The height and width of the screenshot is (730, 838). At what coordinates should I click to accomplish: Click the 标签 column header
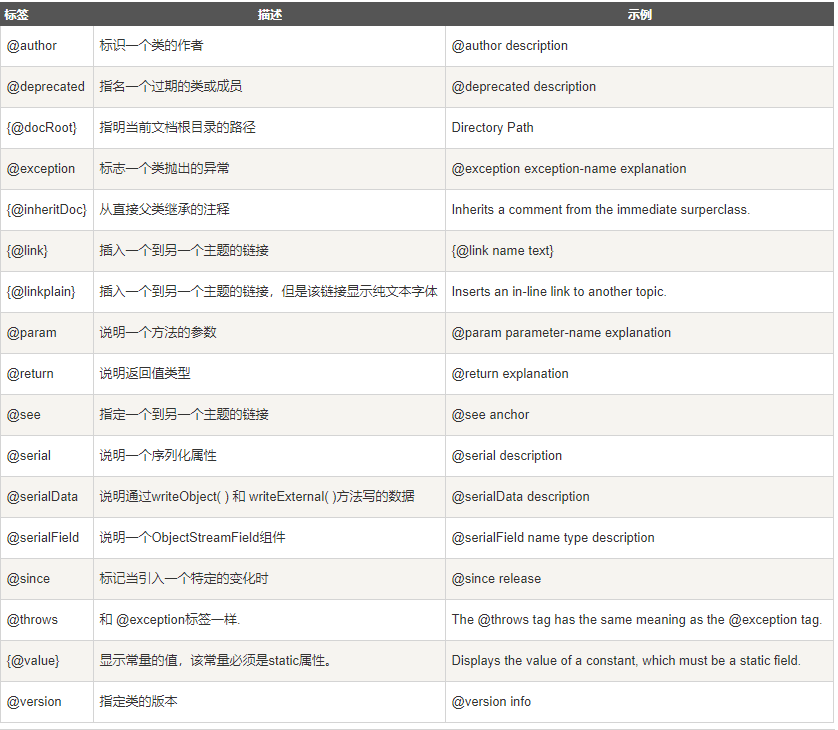tap(22, 13)
